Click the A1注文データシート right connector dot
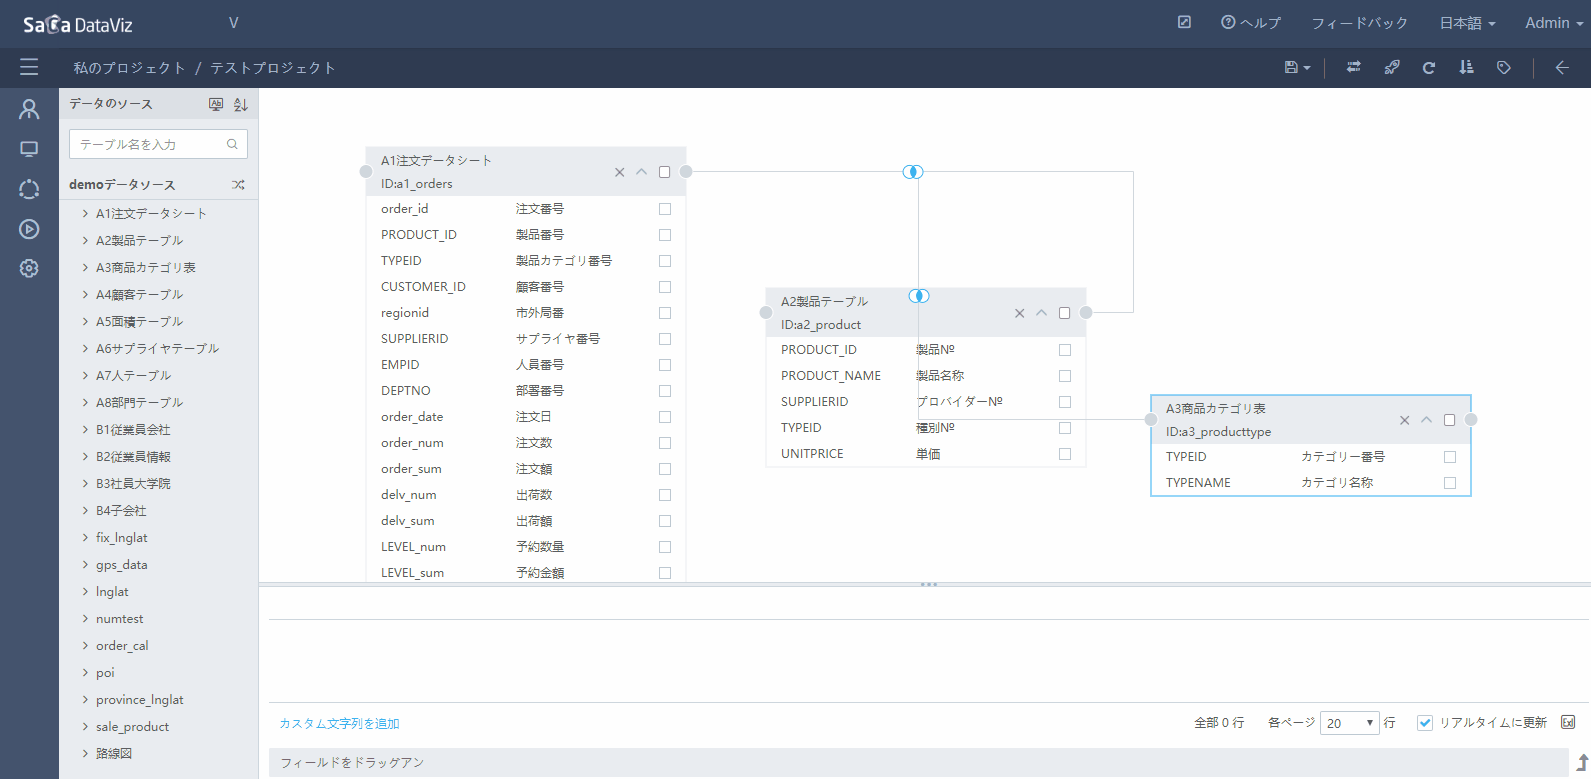Image resolution: width=1591 pixels, height=779 pixels. pos(686,172)
